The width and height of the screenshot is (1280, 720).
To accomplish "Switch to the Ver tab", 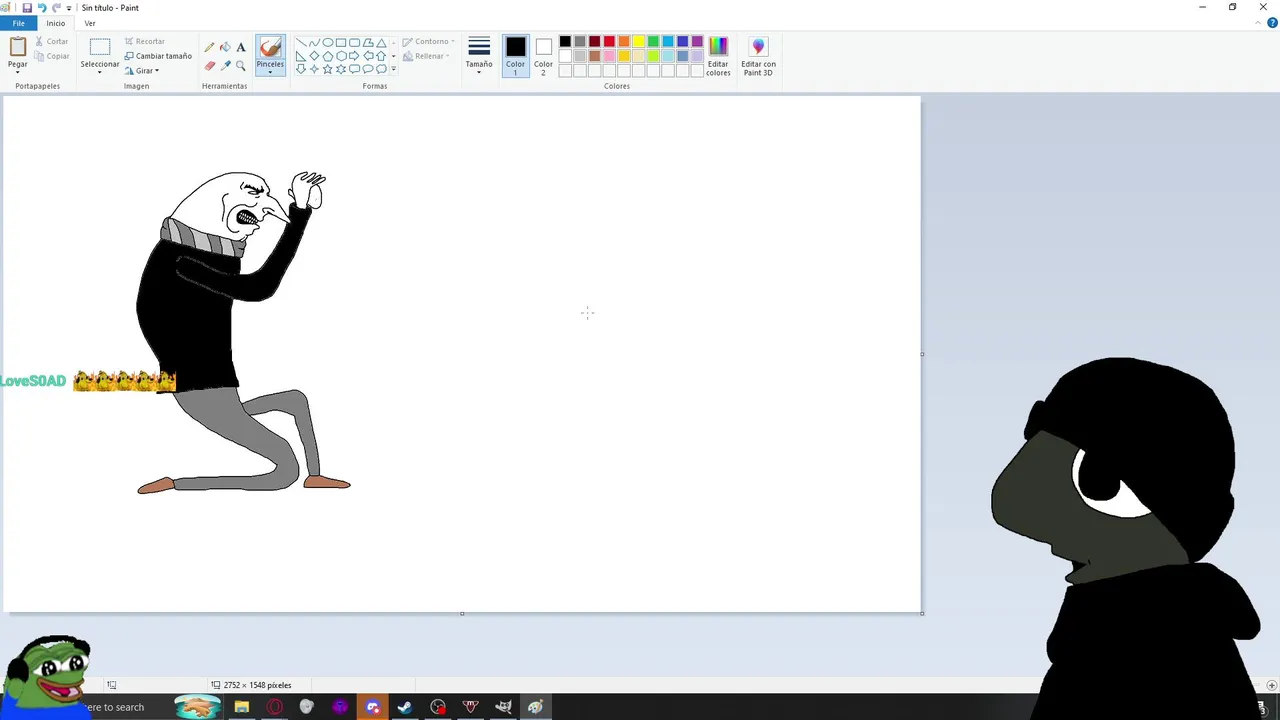I will point(90,23).
